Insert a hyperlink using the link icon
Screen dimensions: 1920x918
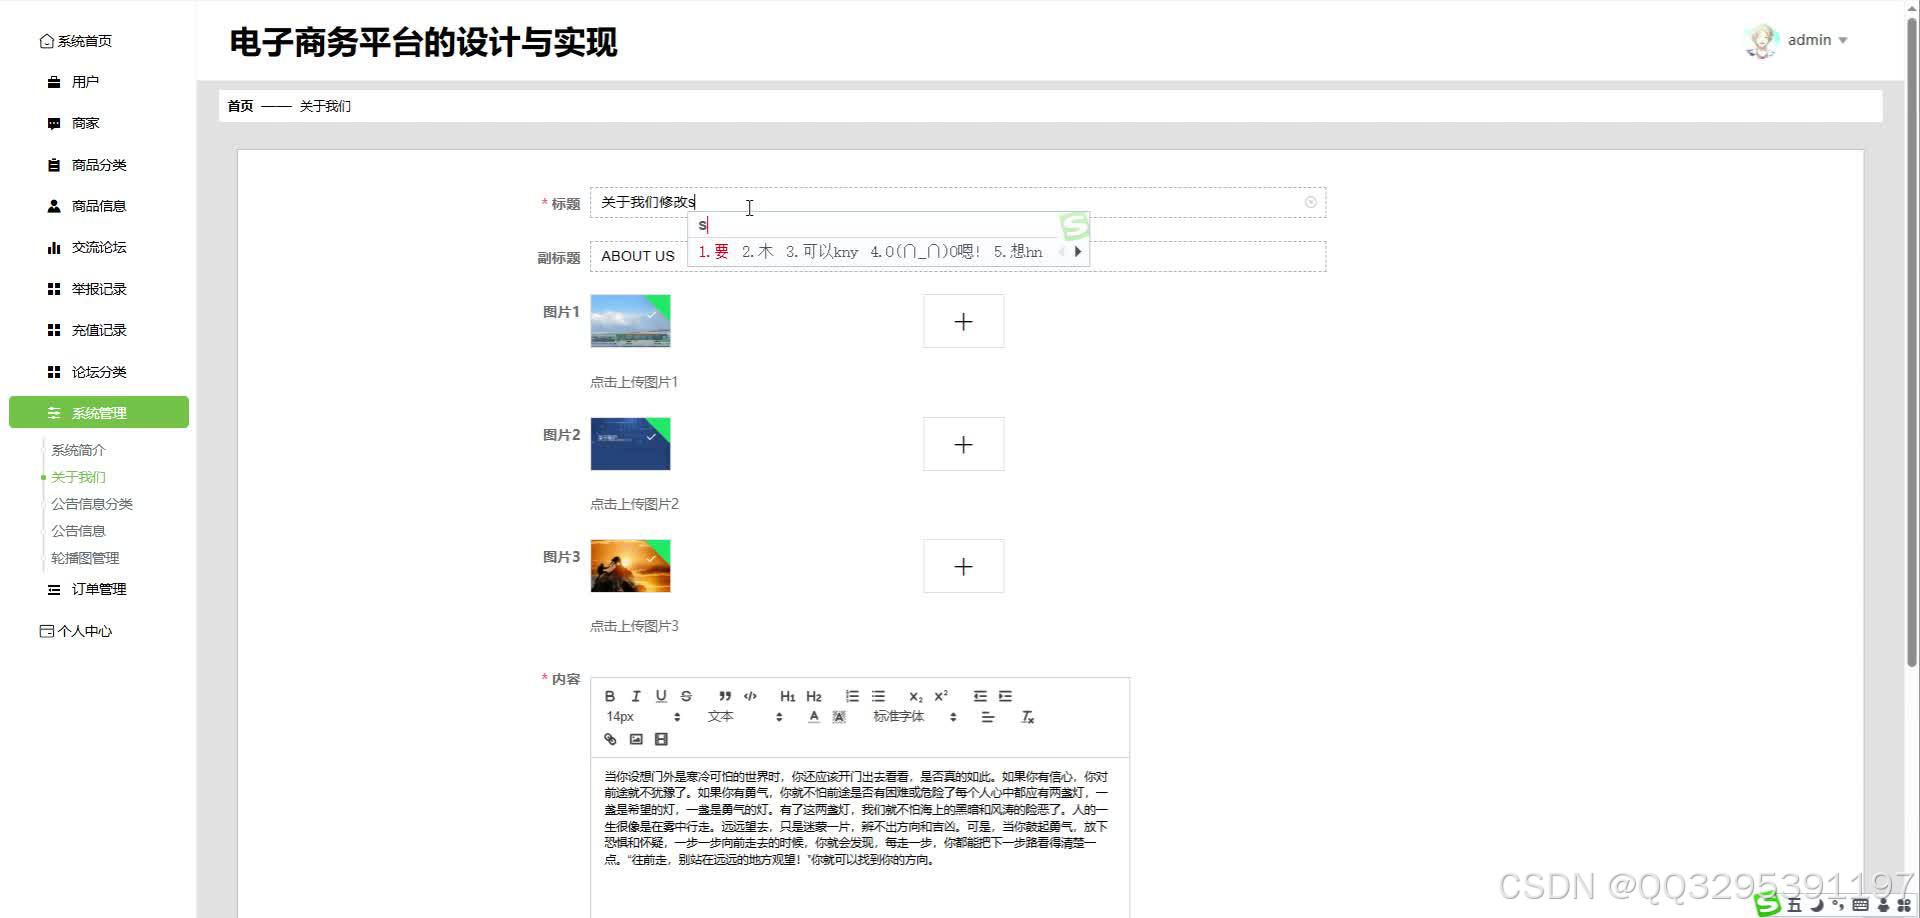[x=610, y=739]
